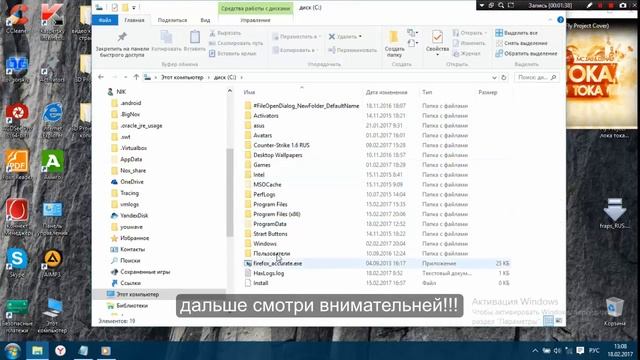The width and height of the screenshot is (640, 360).
Task: Click the help question mark icon
Action: coord(560,20)
